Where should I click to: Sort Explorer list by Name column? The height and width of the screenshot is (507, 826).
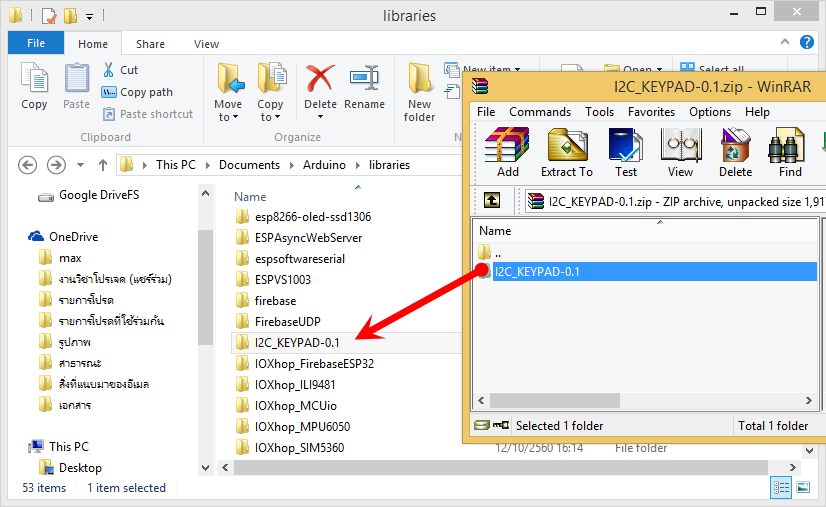[250, 197]
